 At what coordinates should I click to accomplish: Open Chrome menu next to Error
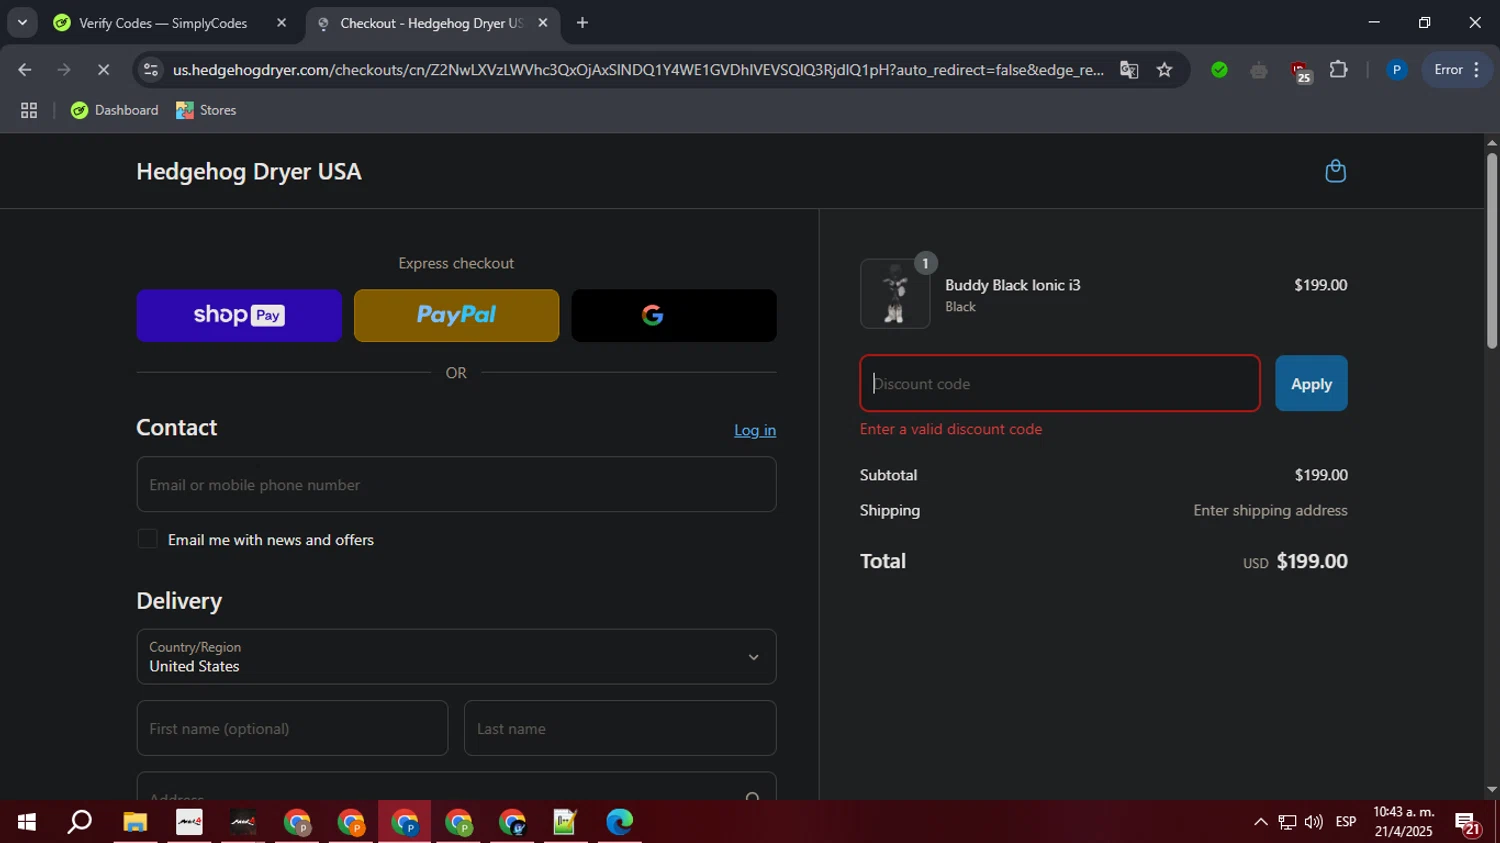click(x=1477, y=70)
